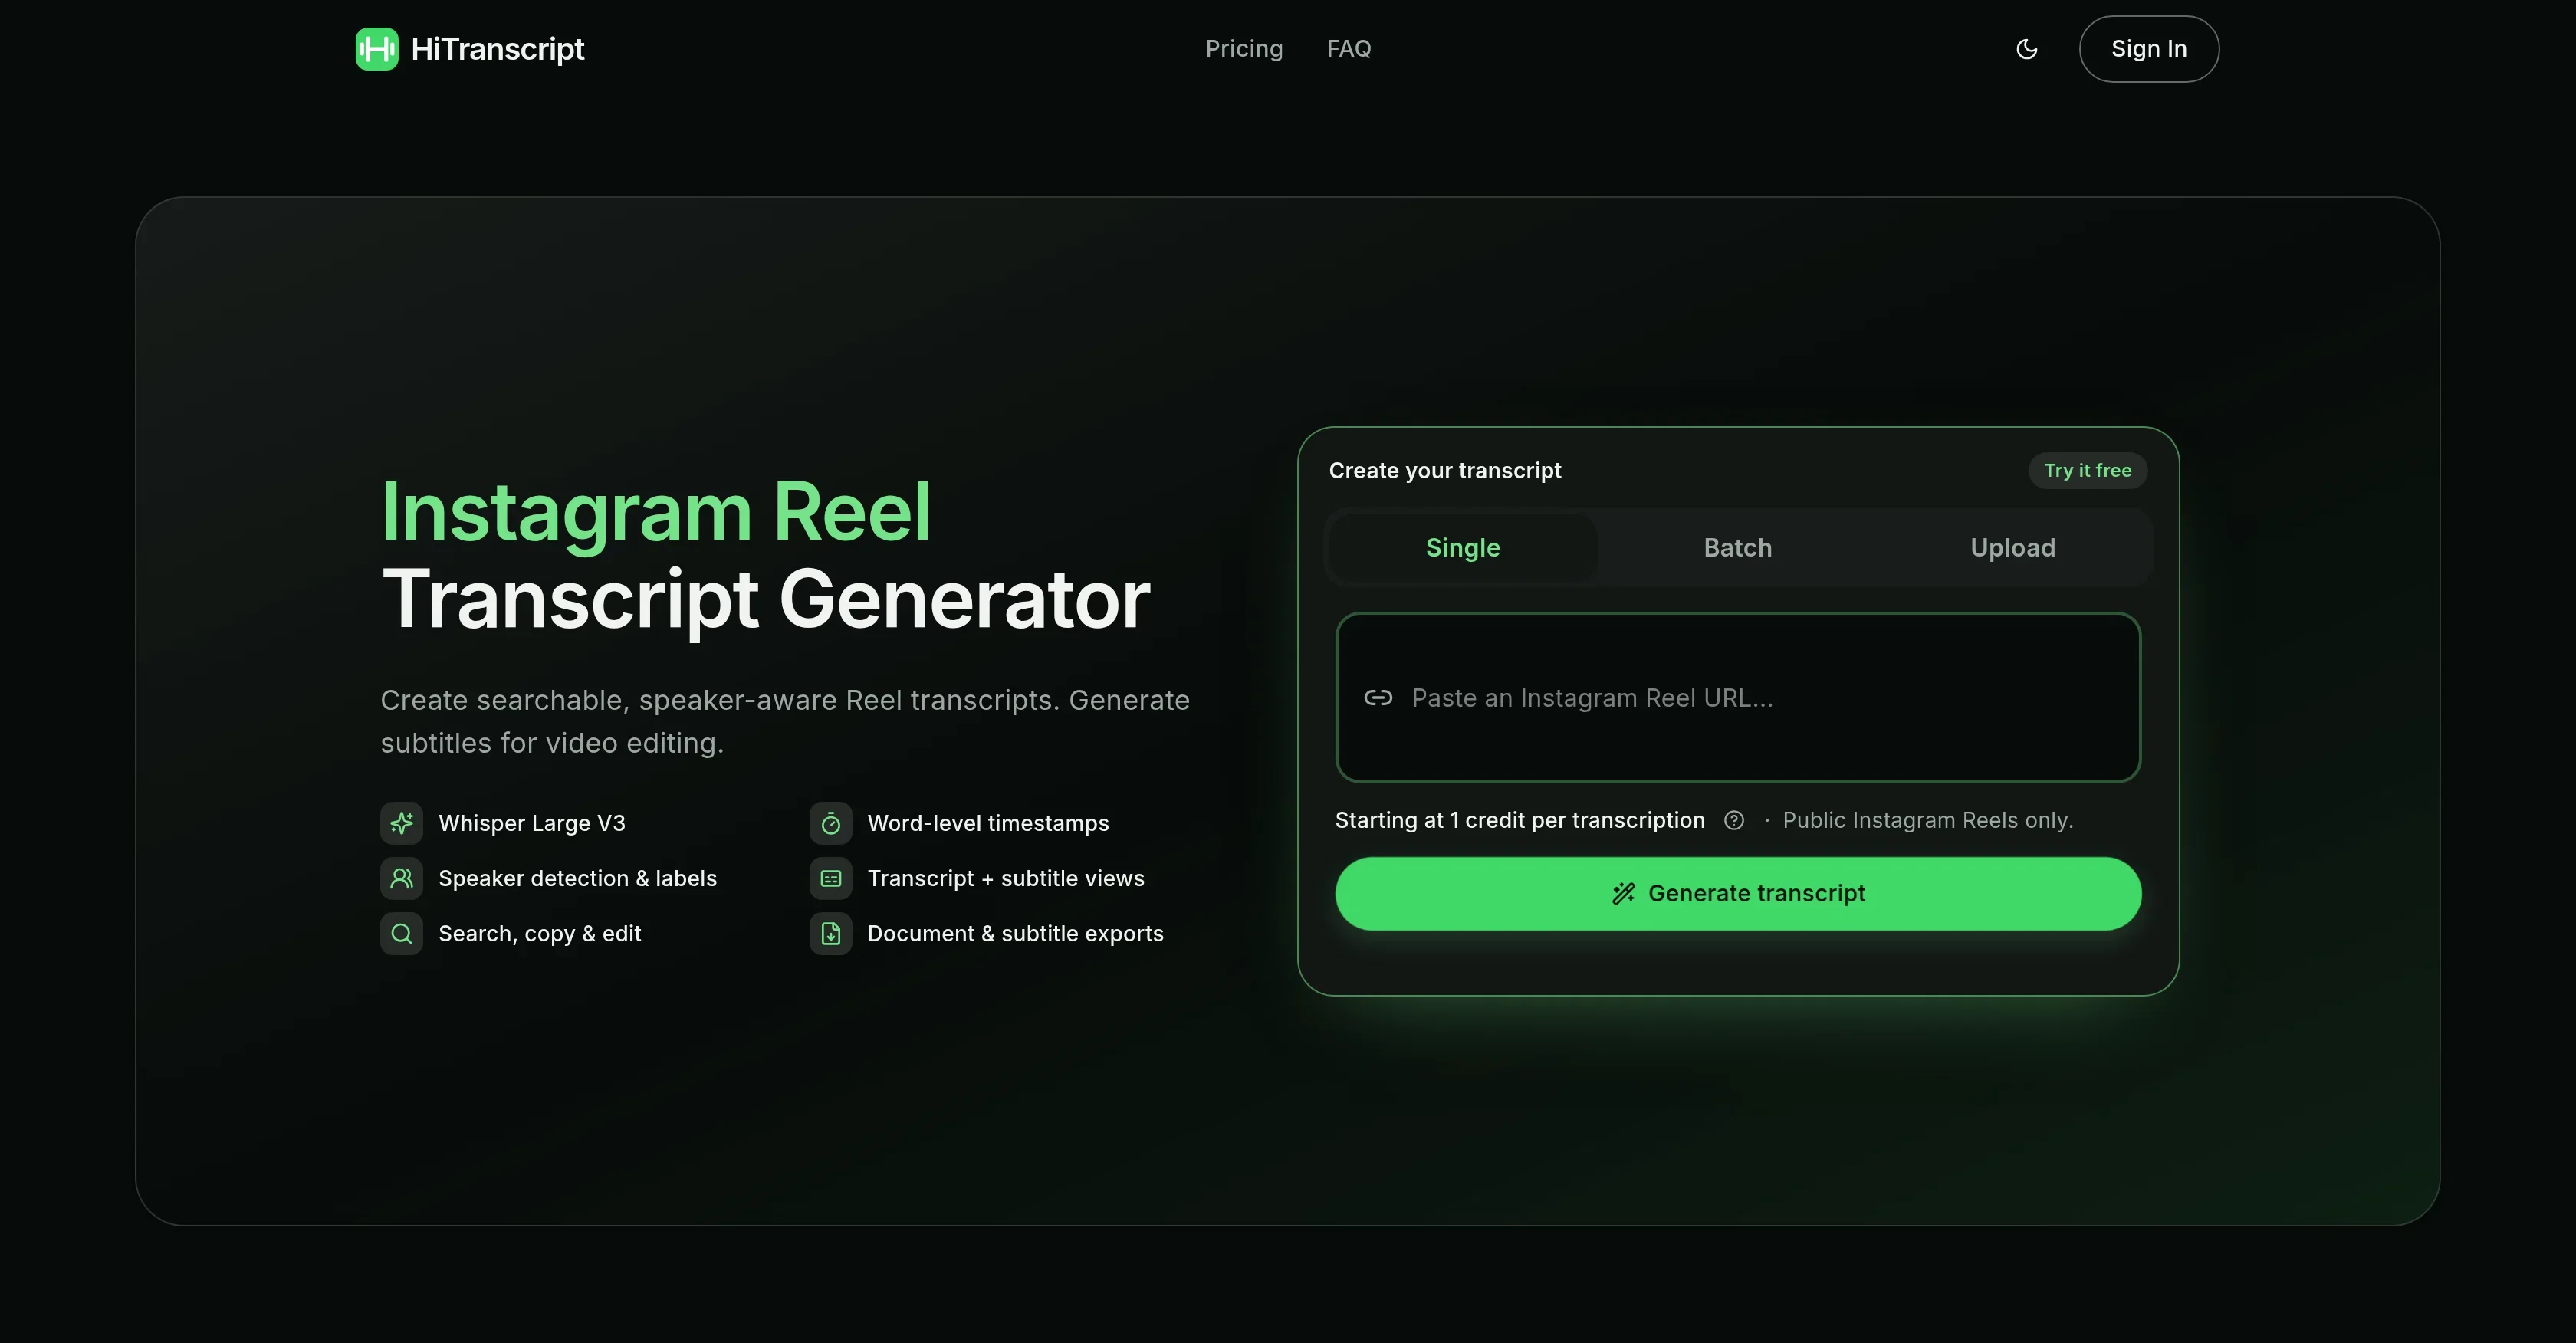Click the 'Document & subtitle exports' text

tap(1016, 933)
